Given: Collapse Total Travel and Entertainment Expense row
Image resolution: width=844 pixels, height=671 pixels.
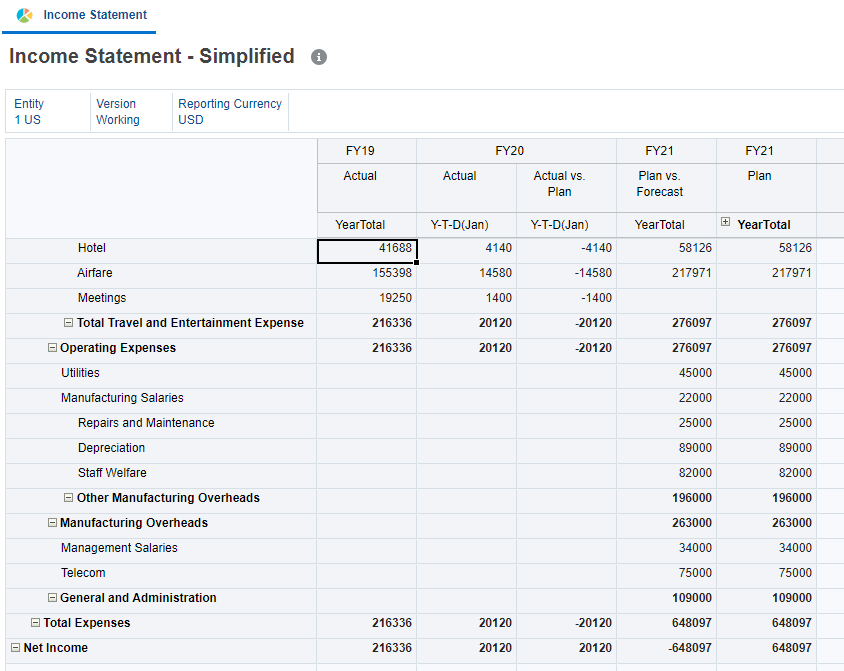Looking at the screenshot, I should pos(69,323).
